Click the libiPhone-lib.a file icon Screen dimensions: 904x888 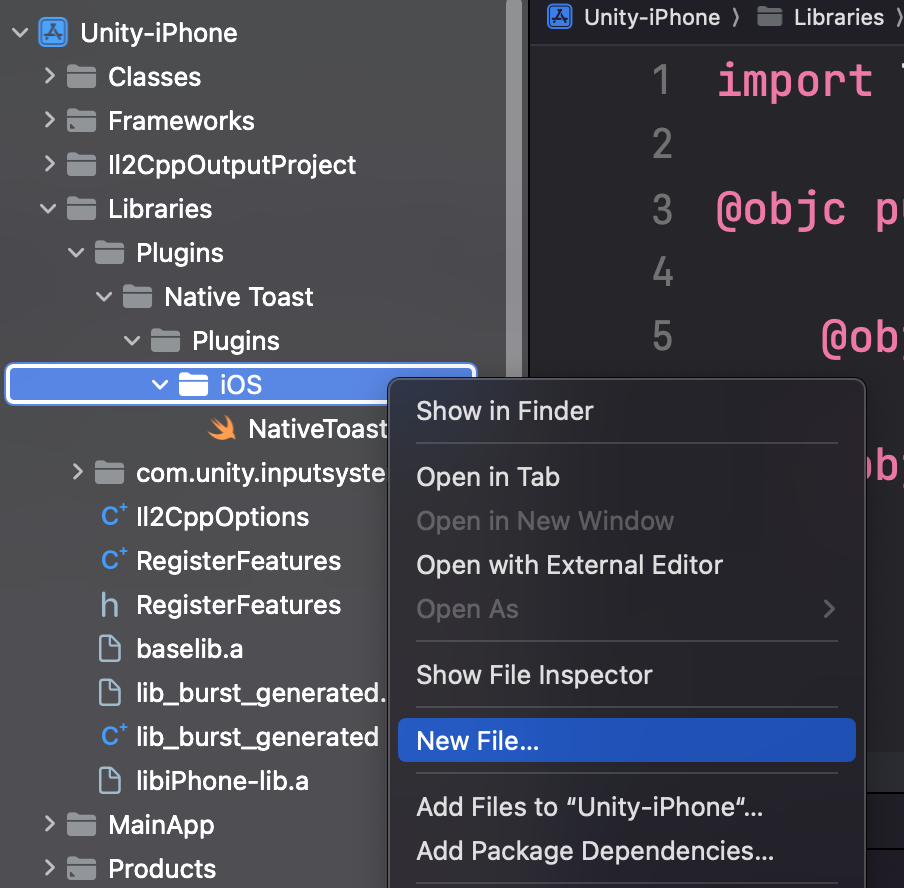(x=110, y=781)
